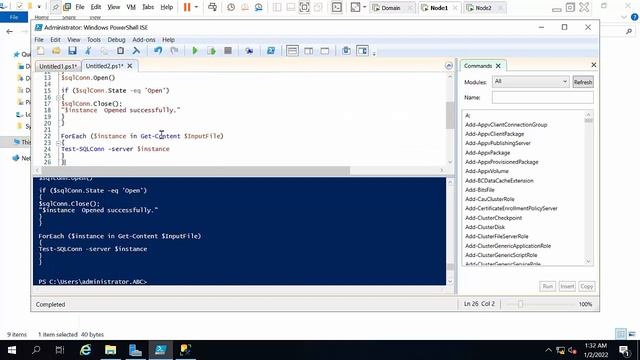The height and width of the screenshot is (360, 640).
Task: Select Add-AppxVolume command entry
Action: coord(487,171)
